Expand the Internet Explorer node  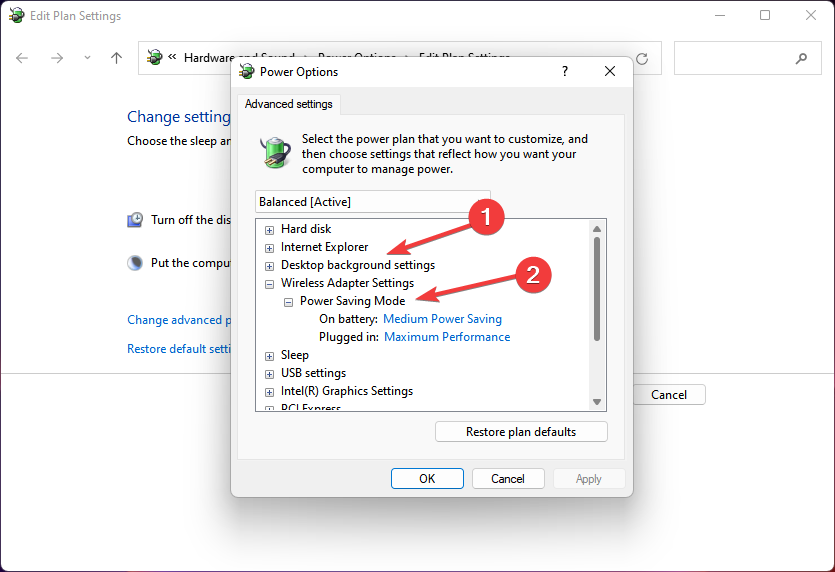(x=269, y=248)
